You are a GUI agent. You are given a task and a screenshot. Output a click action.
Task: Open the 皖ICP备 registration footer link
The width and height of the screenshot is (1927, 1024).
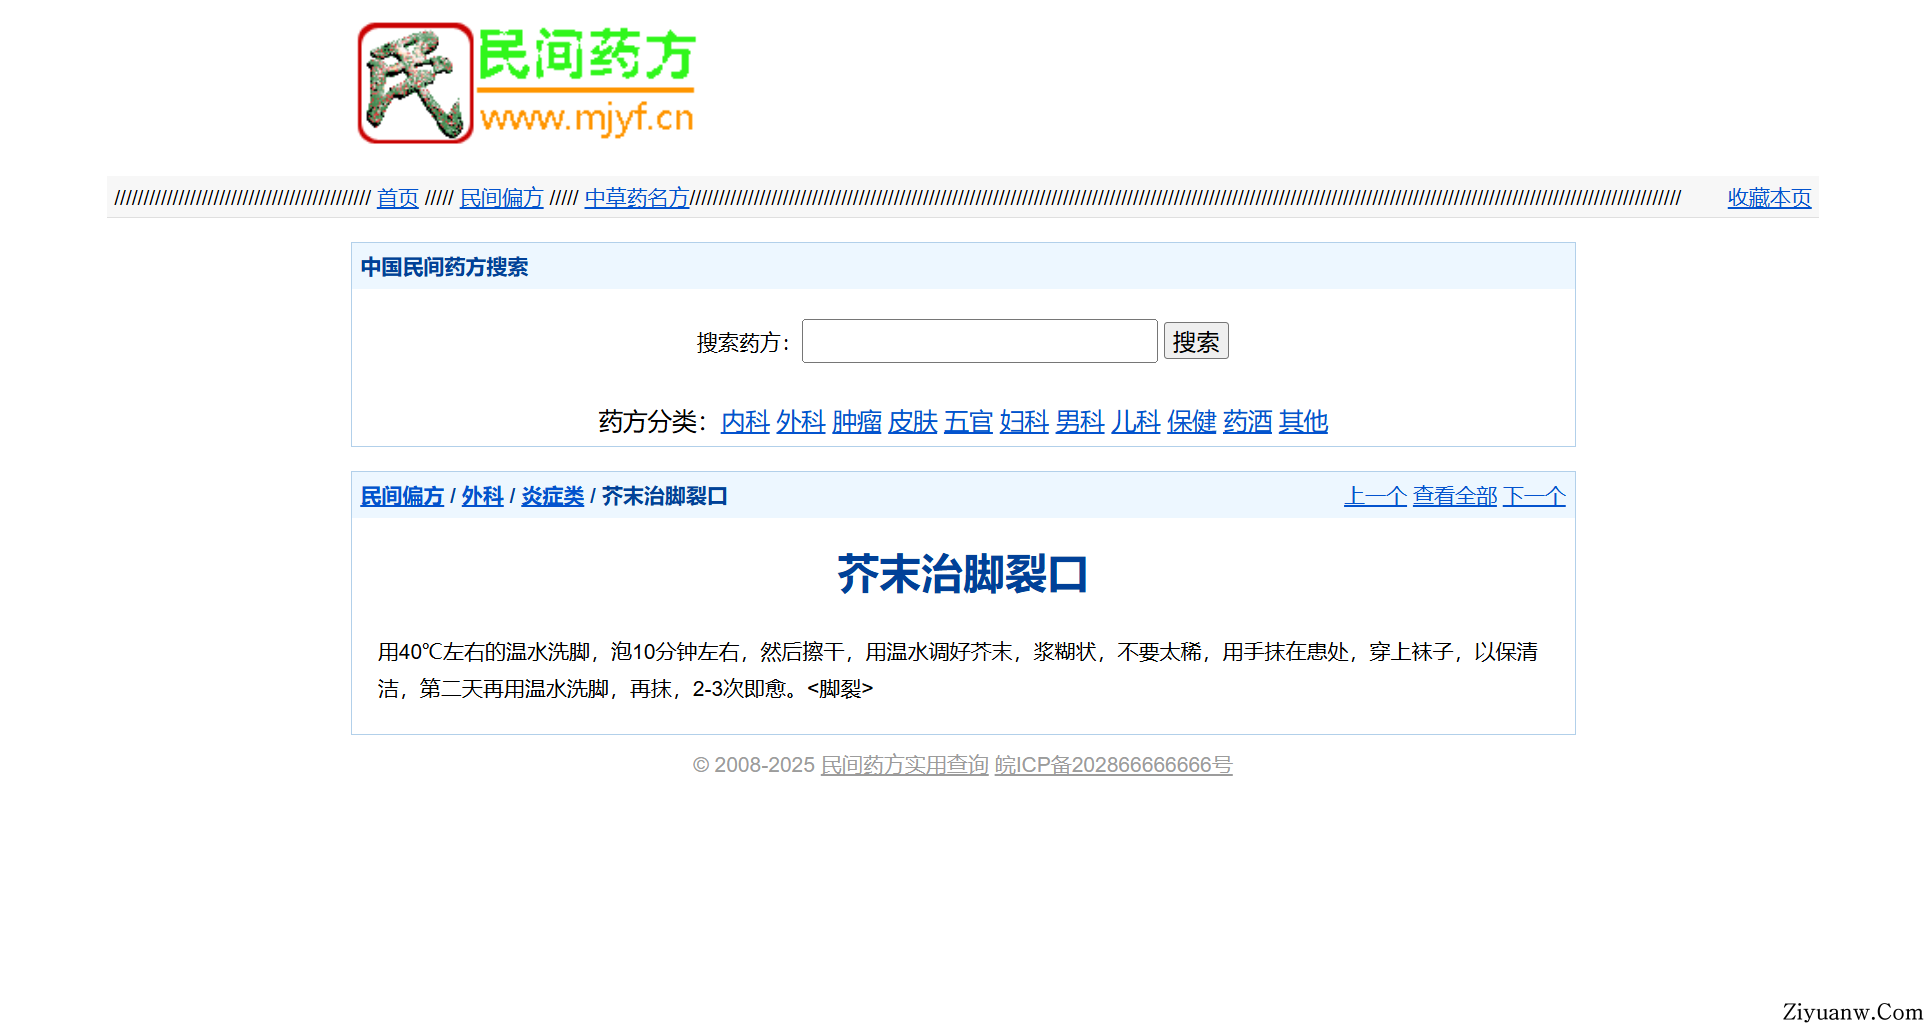(1113, 765)
